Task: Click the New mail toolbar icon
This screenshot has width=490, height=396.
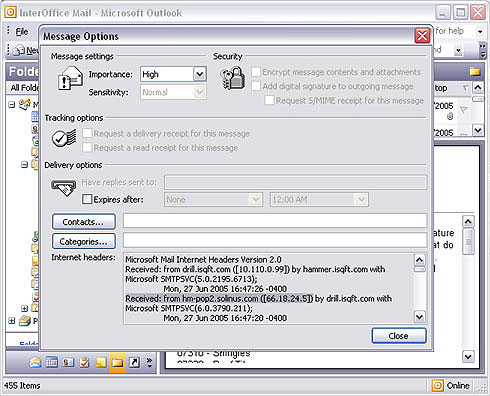Action: [x=19, y=50]
